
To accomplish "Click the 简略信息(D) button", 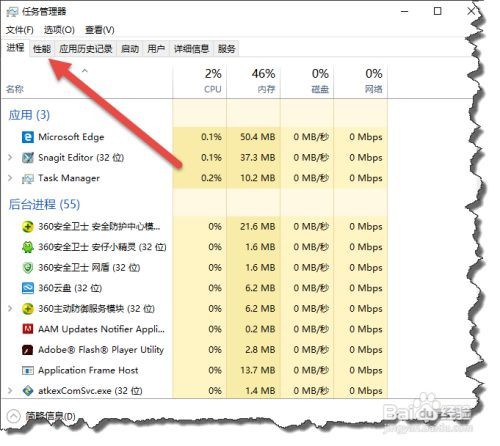I will [50, 416].
